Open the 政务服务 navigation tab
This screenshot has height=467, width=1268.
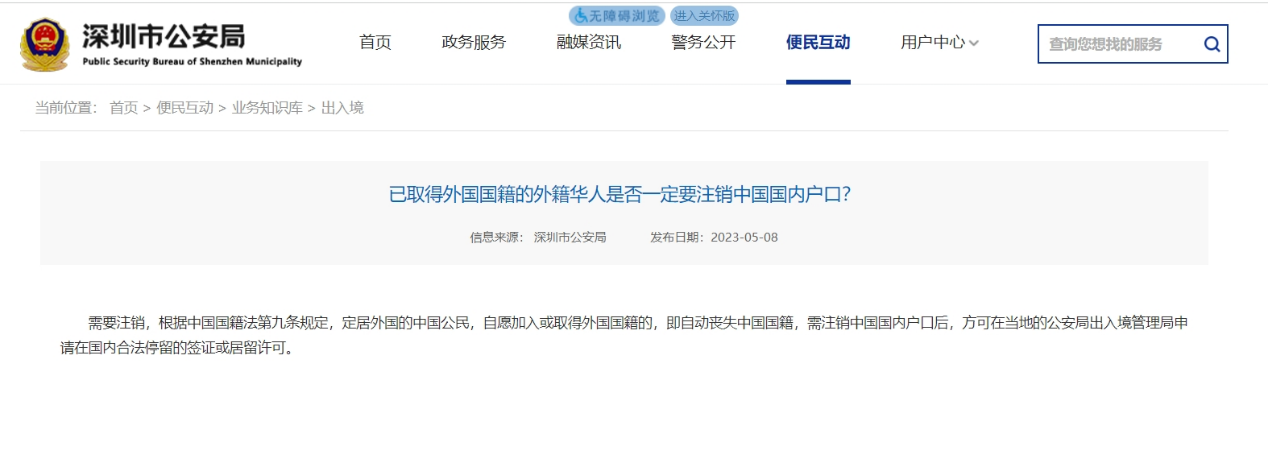(474, 42)
